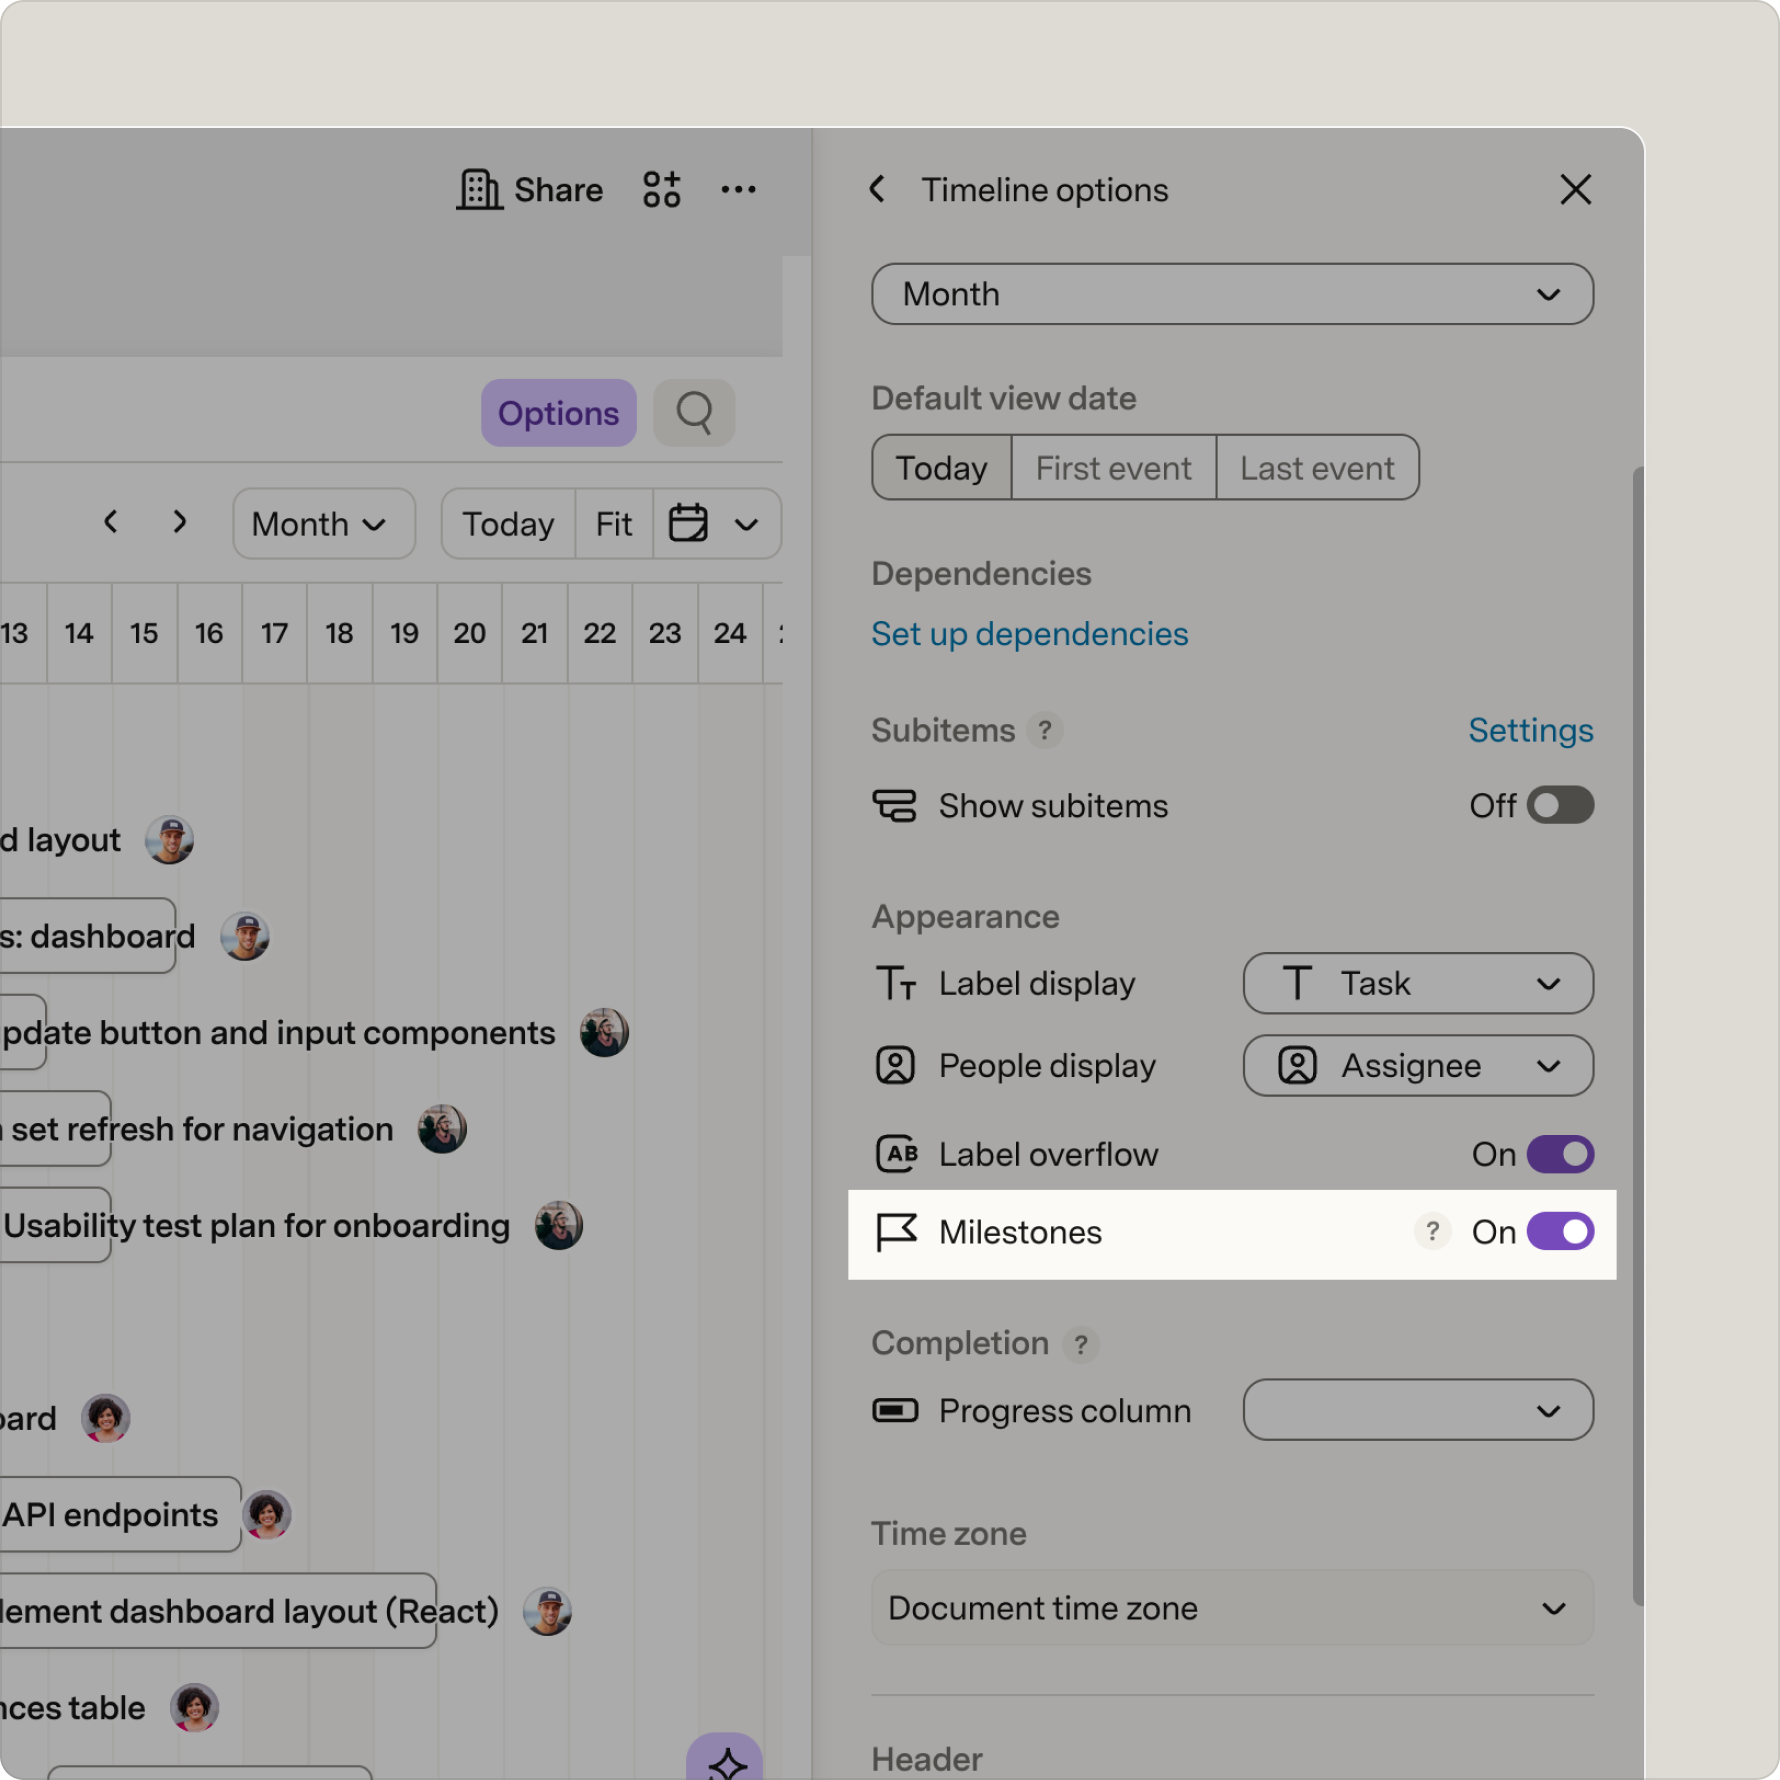Click 'Usability test plan for onboarding' label
This screenshot has height=1780, width=1780.
[x=257, y=1226]
